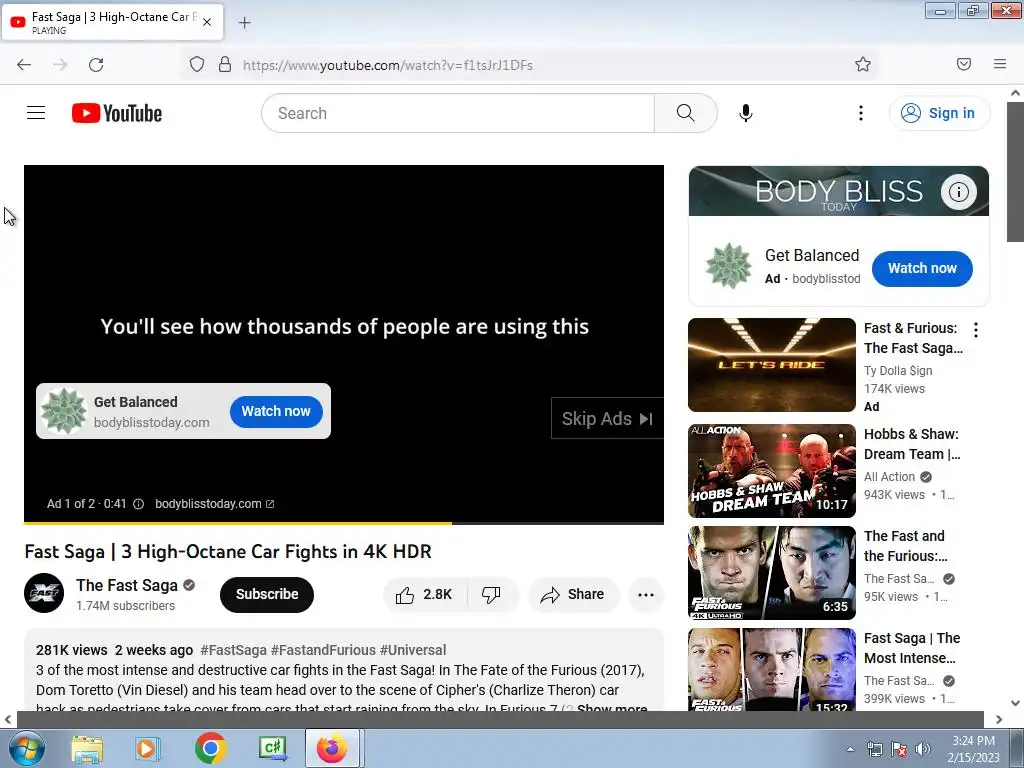Viewport: 1024px width, 768px height.
Task: Open Chrome from taskbar
Action: point(210,748)
